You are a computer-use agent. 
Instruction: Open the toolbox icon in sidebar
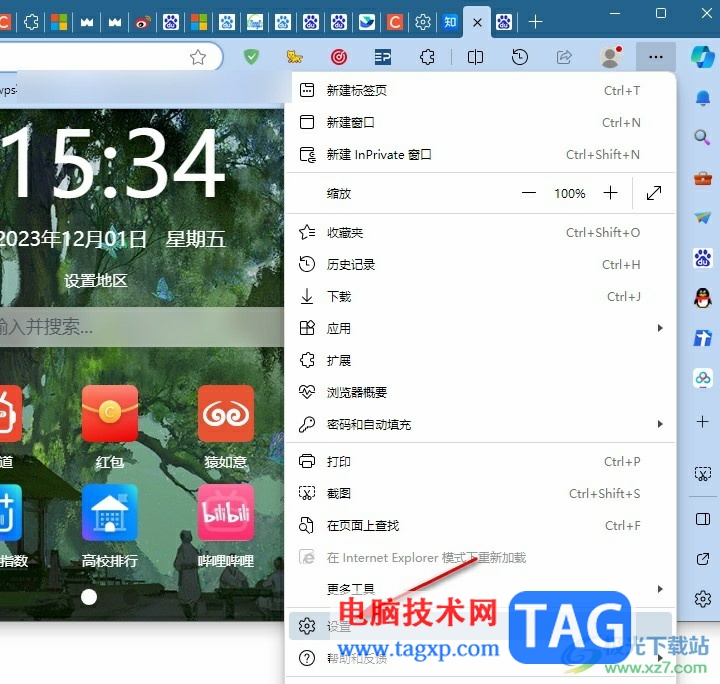[x=703, y=178]
